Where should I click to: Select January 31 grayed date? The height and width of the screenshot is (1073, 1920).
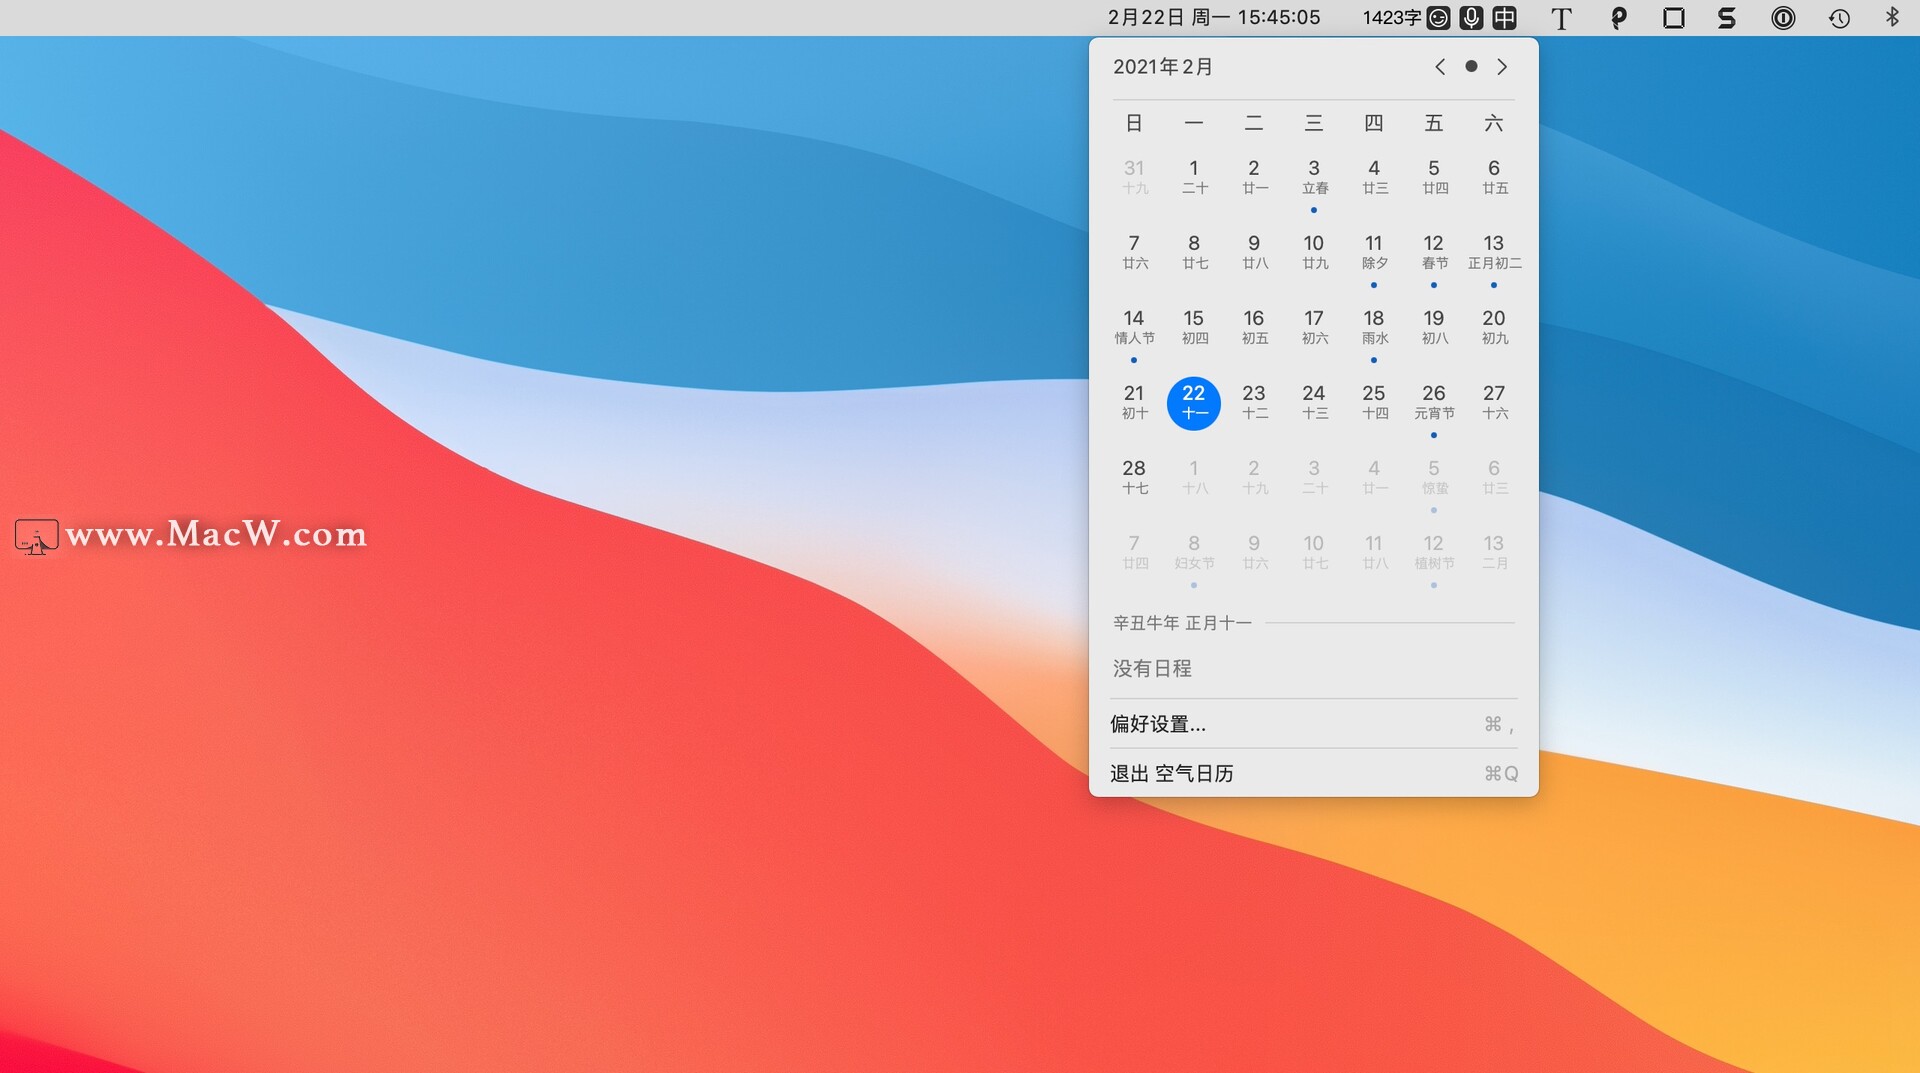point(1134,178)
